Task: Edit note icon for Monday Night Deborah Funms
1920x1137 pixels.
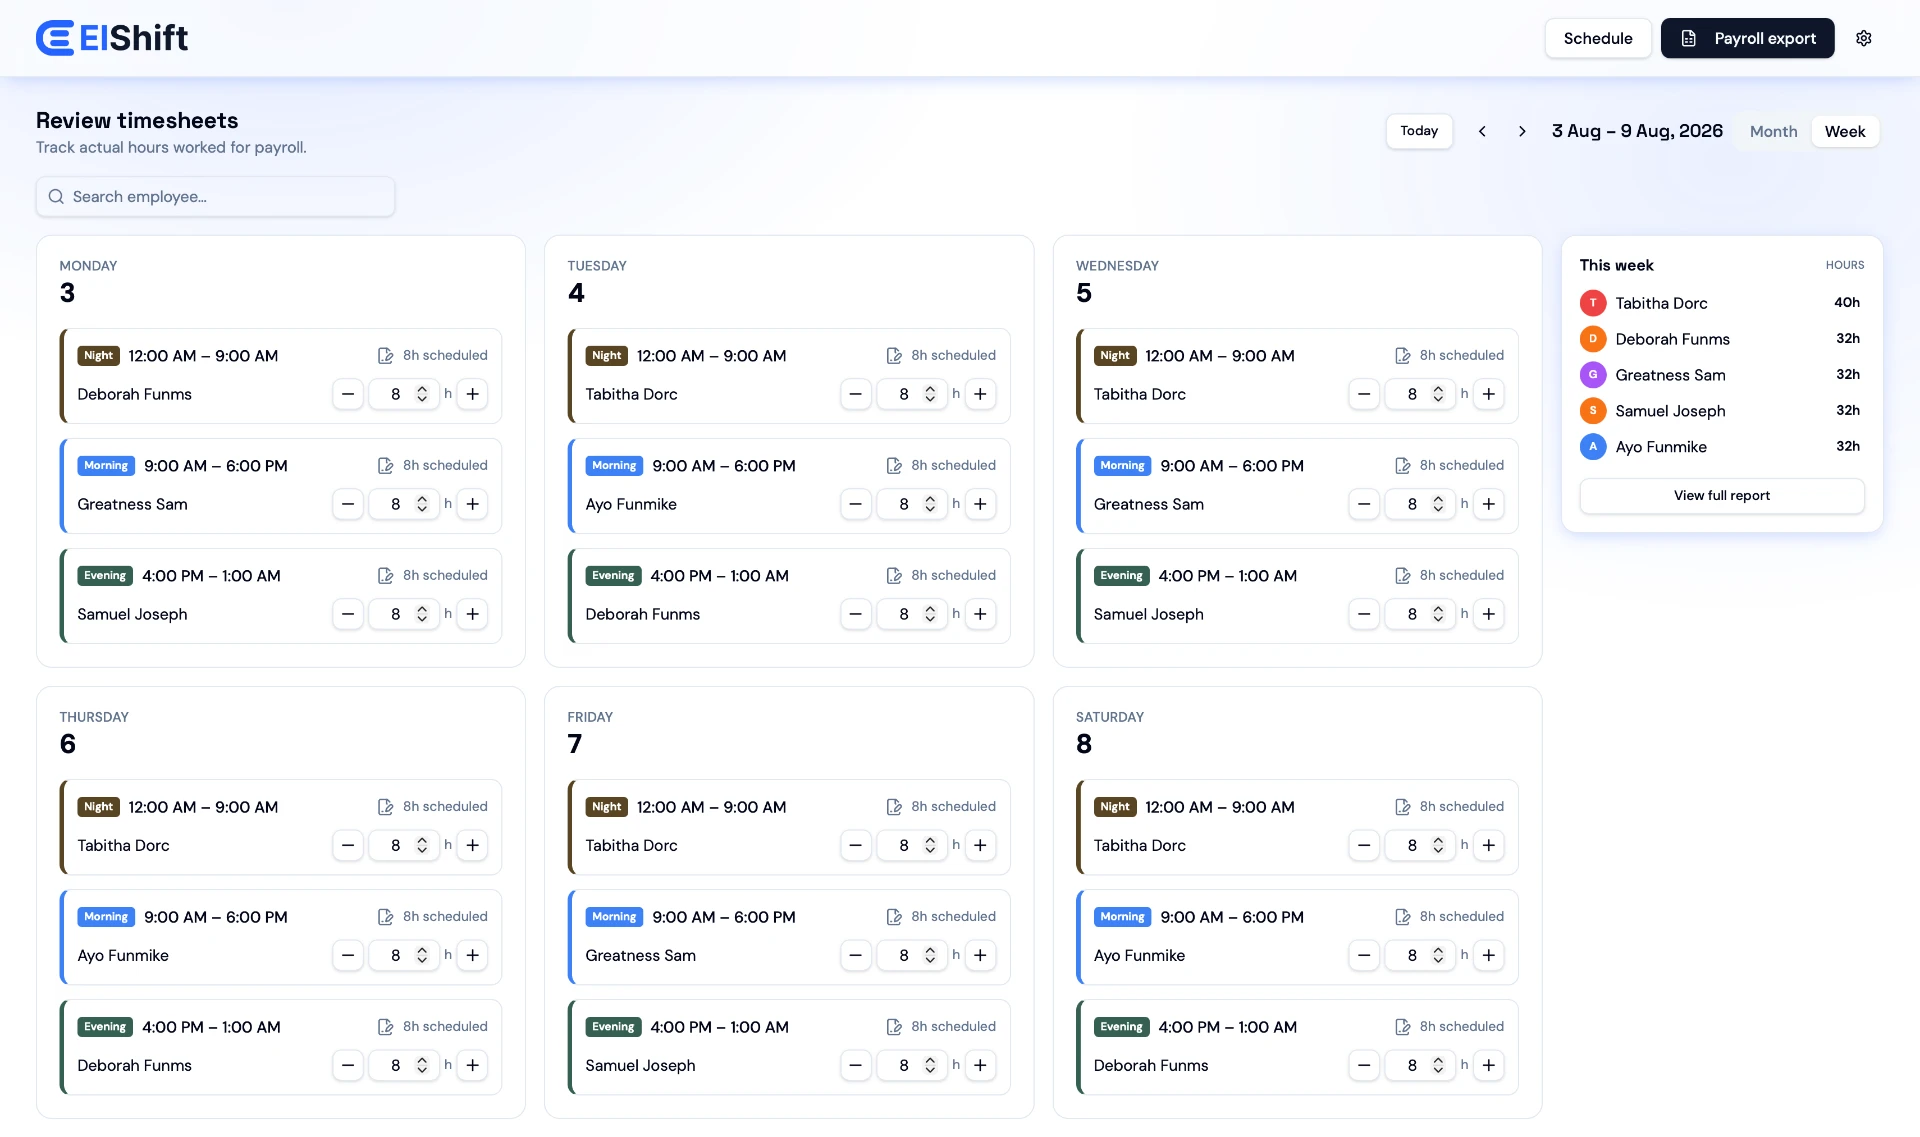Action: tap(385, 355)
